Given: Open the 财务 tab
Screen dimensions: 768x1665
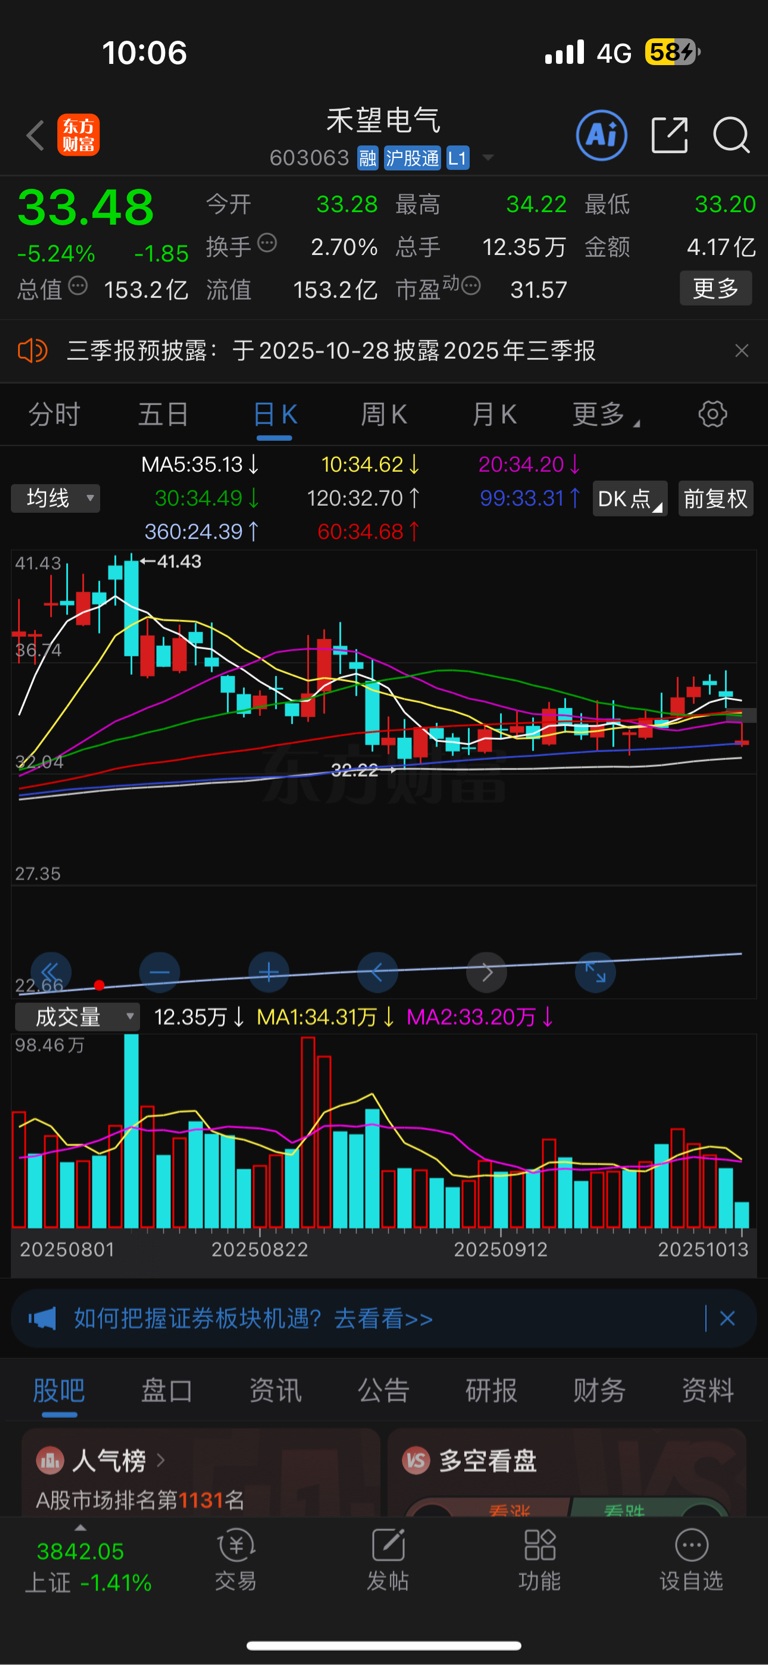Looking at the screenshot, I should (600, 1390).
